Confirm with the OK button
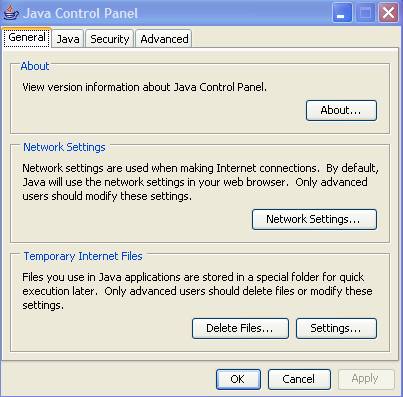 click(x=238, y=379)
